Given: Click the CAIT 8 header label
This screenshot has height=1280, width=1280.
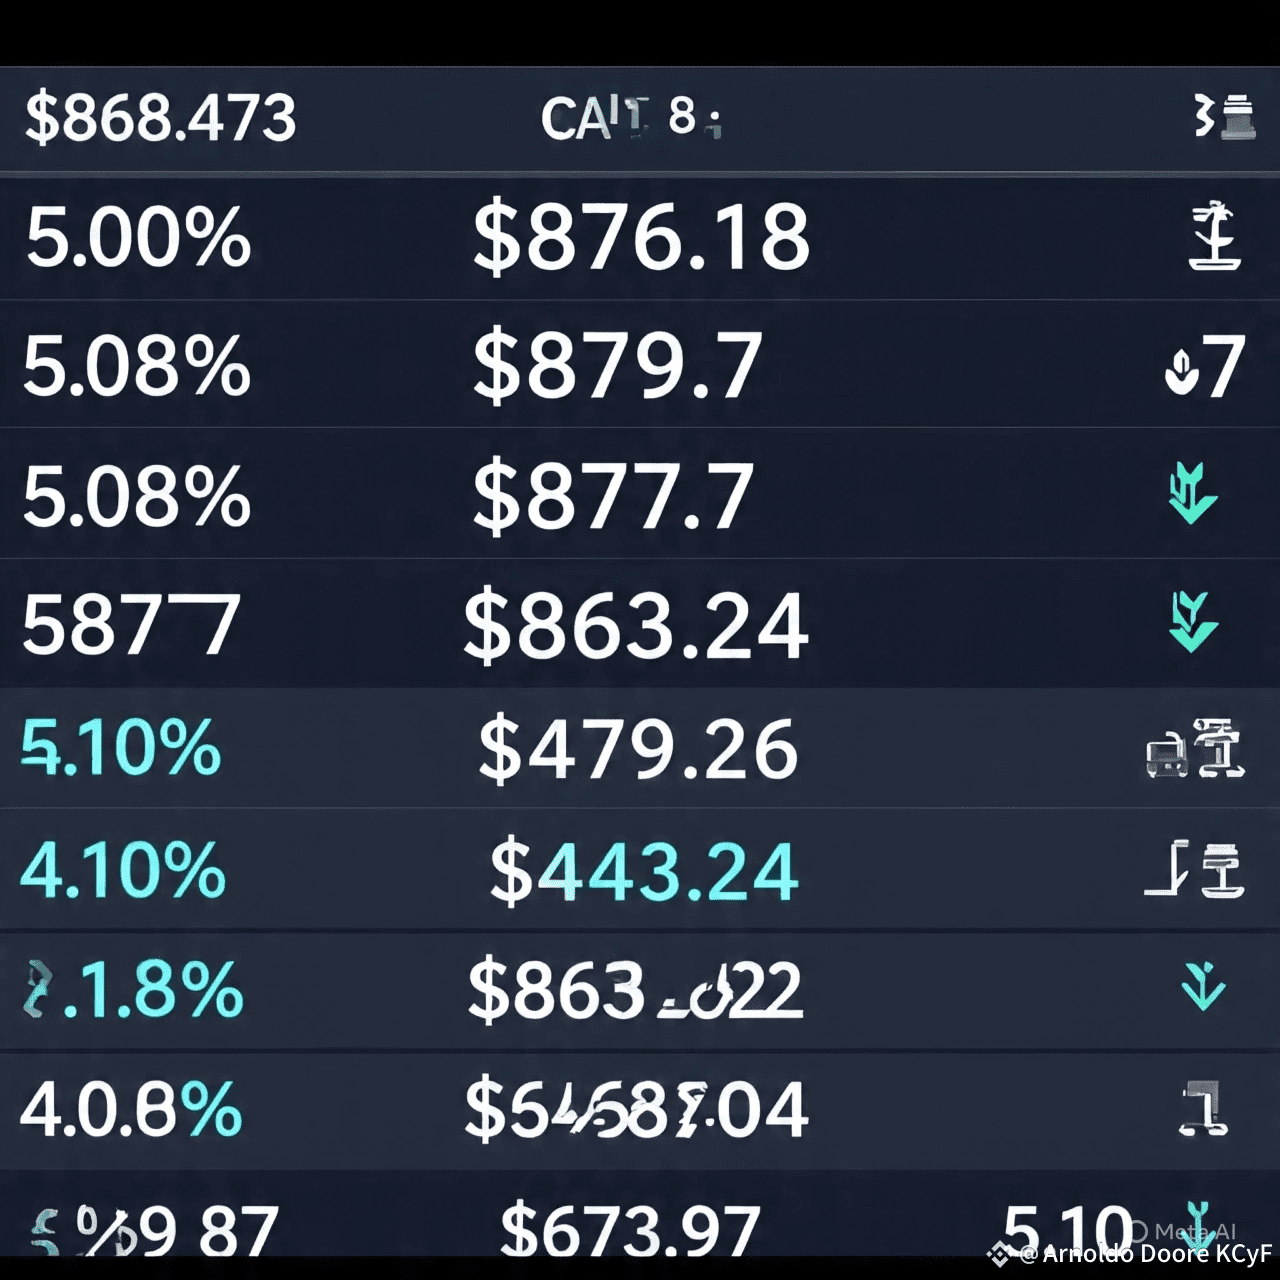Looking at the screenshot, I should coord(630,118).
